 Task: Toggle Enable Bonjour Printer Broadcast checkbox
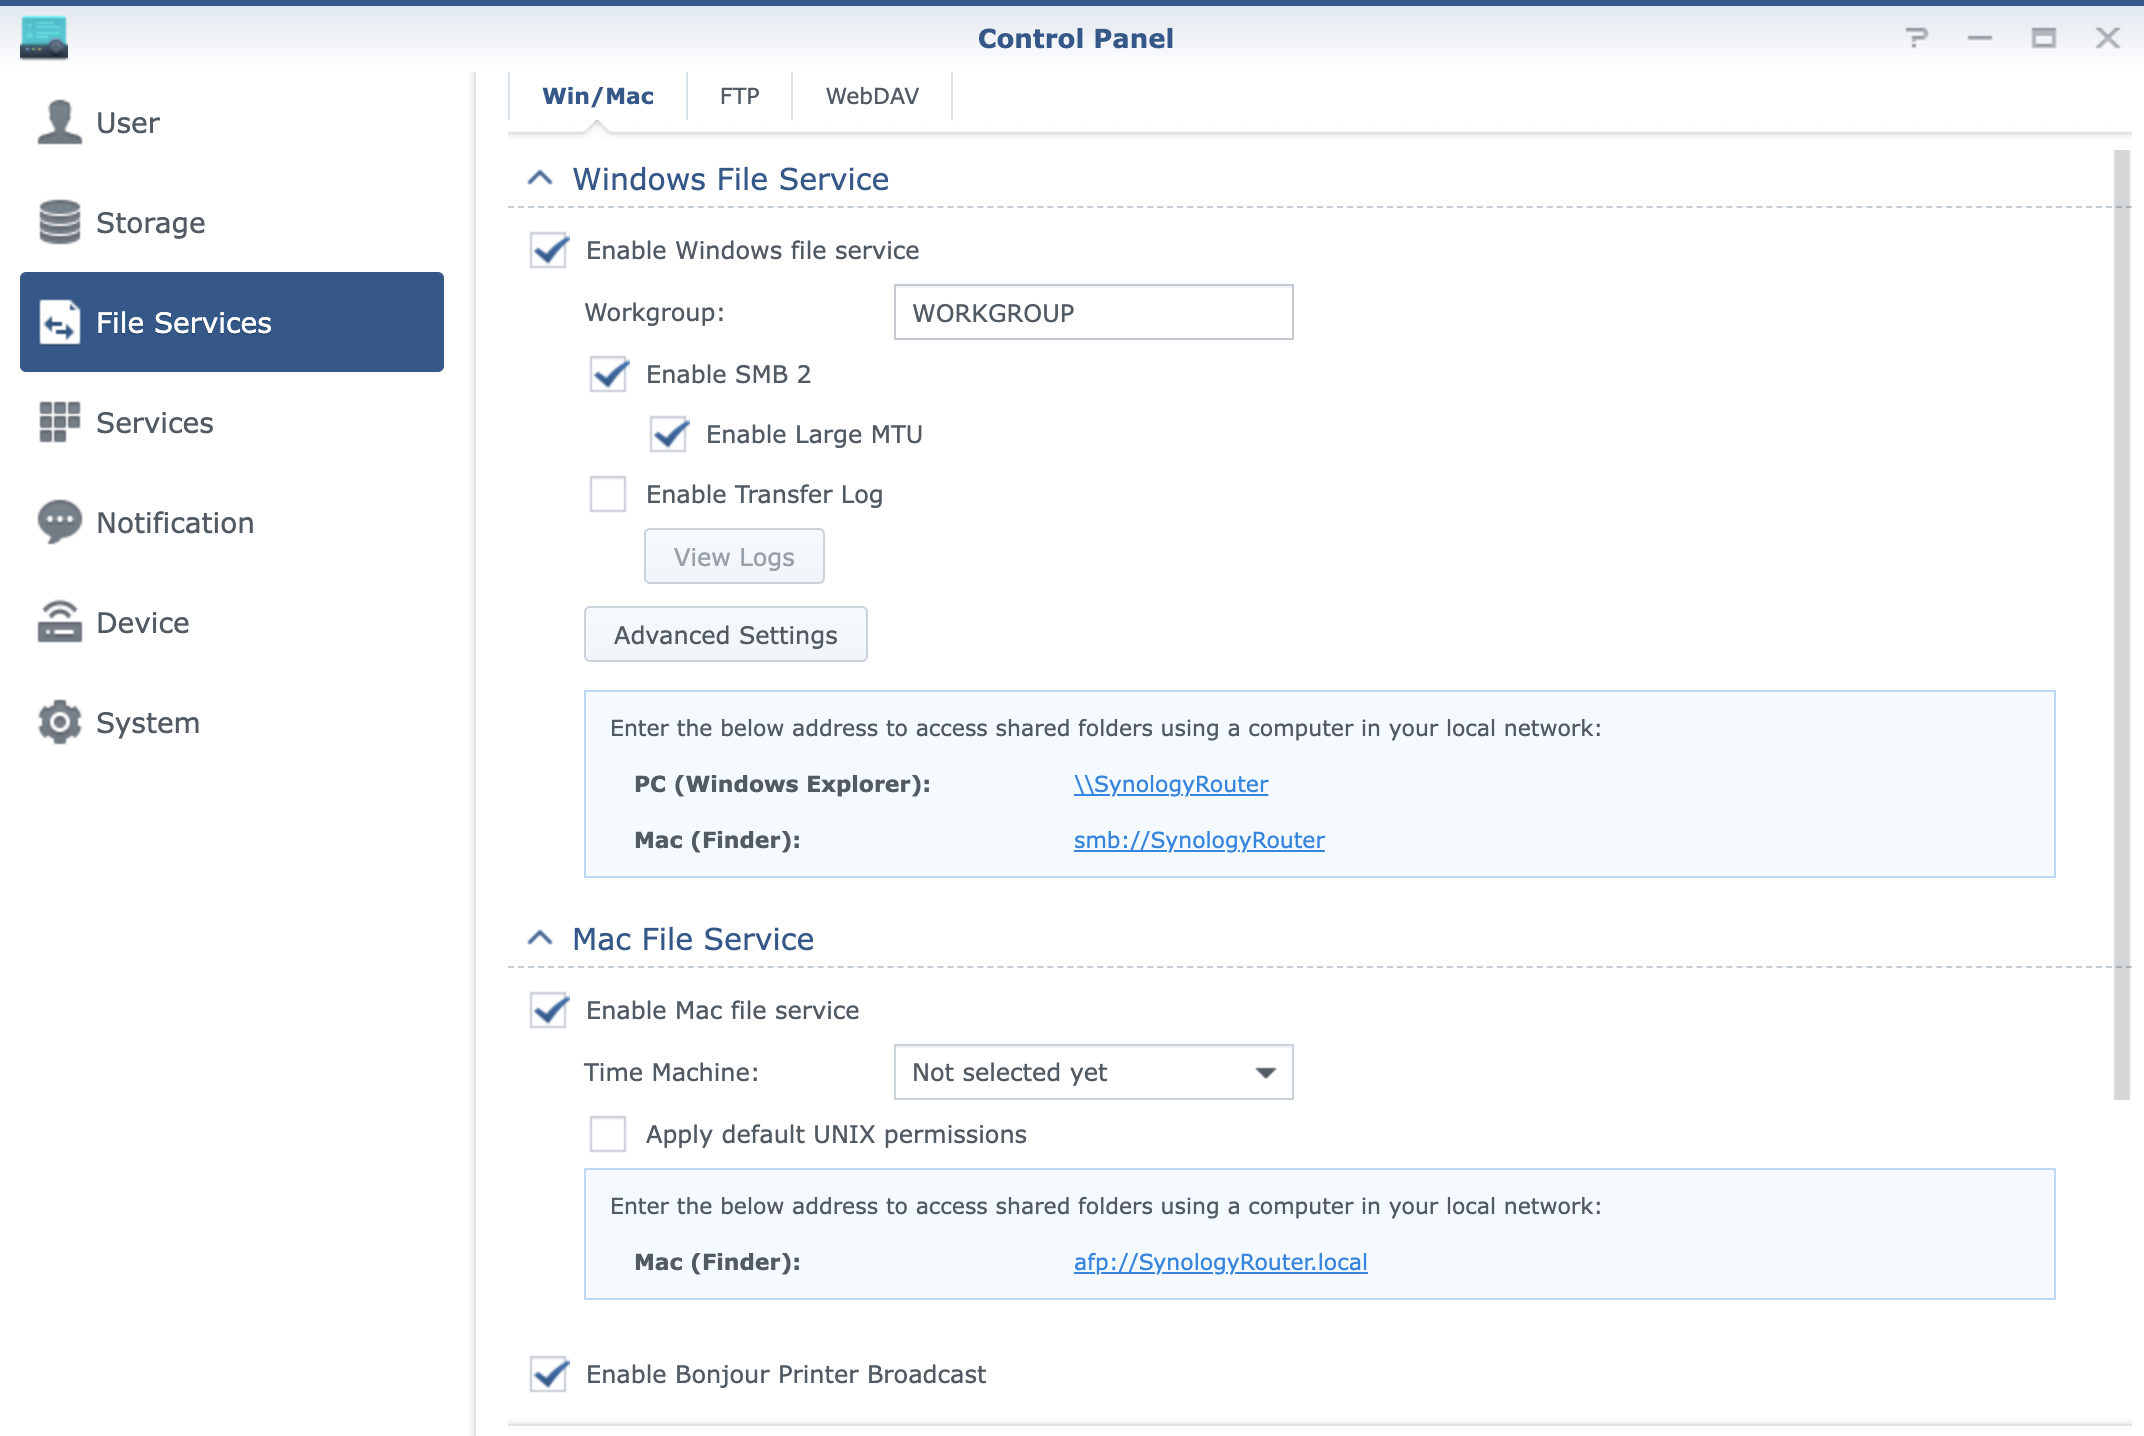(549, 1374)
